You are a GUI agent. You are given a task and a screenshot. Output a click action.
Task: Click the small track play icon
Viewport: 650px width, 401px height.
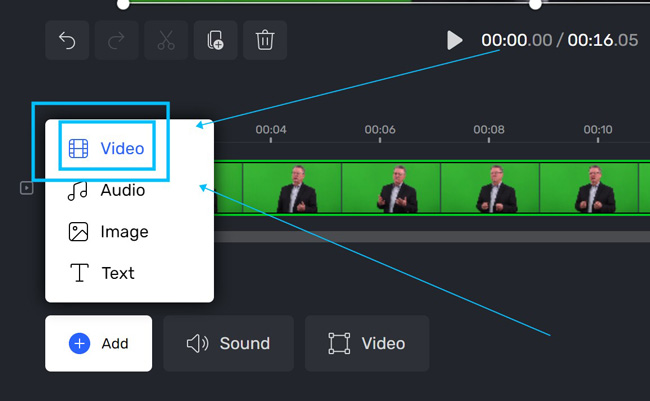[x=27, y=188]
